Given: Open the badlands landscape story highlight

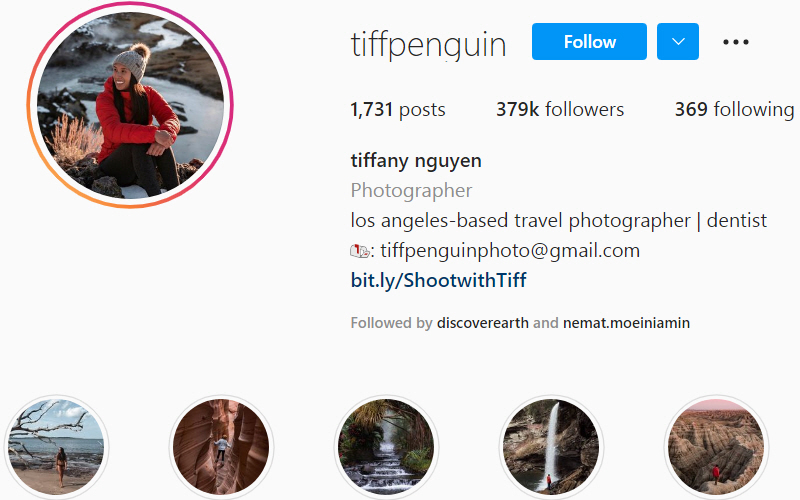Looking at the screenshot, I should tap(716, 446).
